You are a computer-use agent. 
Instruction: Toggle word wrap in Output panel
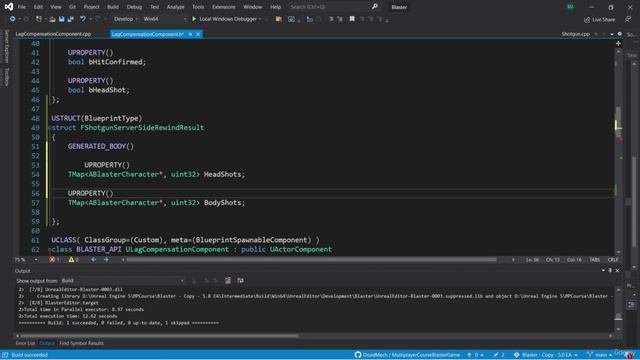coord(240,280)
